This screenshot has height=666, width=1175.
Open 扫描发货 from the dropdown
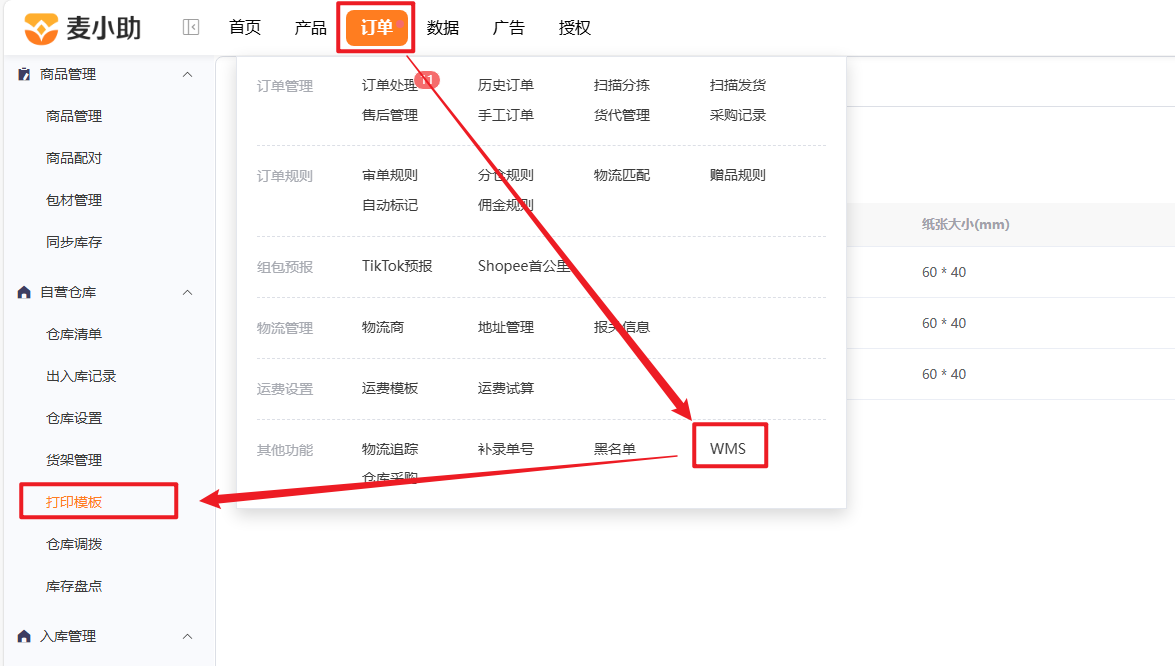[x=738, y=85]
